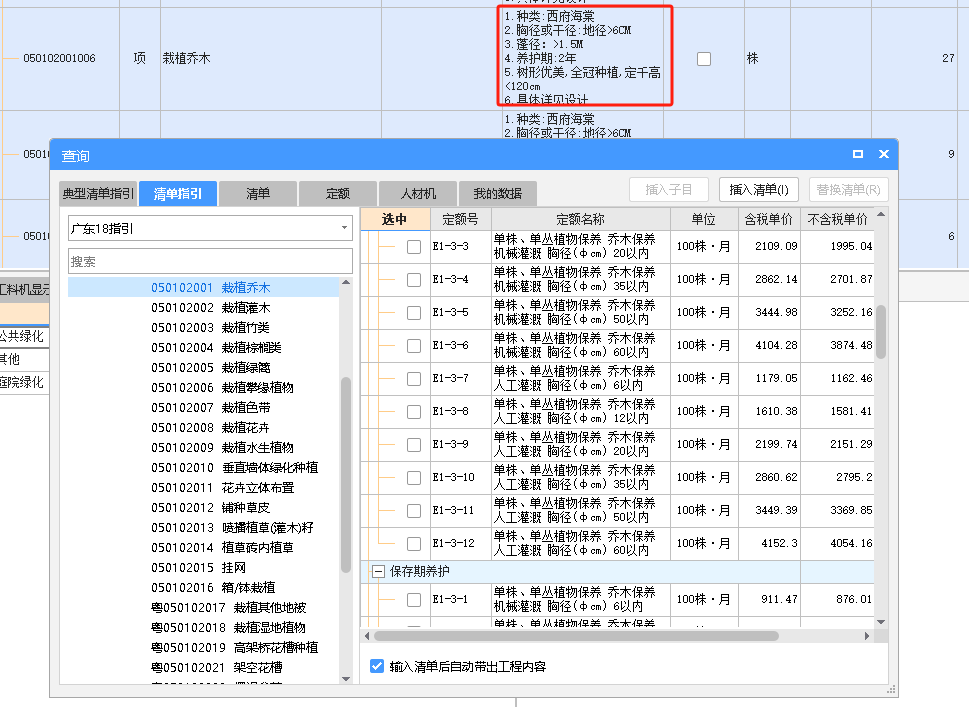
Task: Check the box for quota E1-3-9
Action: 414,445
